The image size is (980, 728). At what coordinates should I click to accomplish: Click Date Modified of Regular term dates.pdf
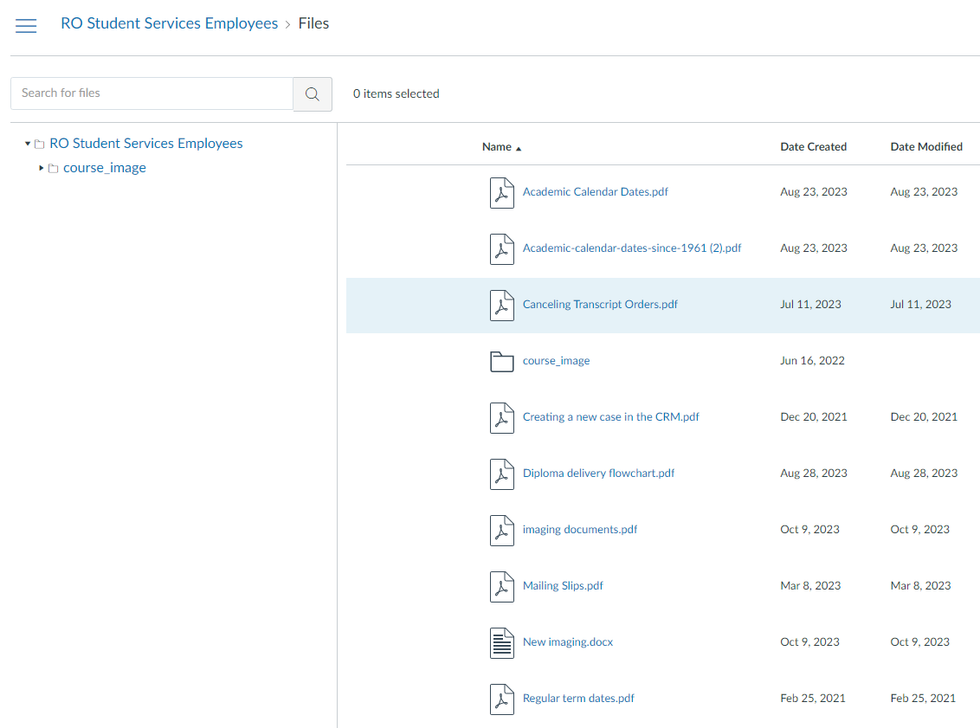923,698
